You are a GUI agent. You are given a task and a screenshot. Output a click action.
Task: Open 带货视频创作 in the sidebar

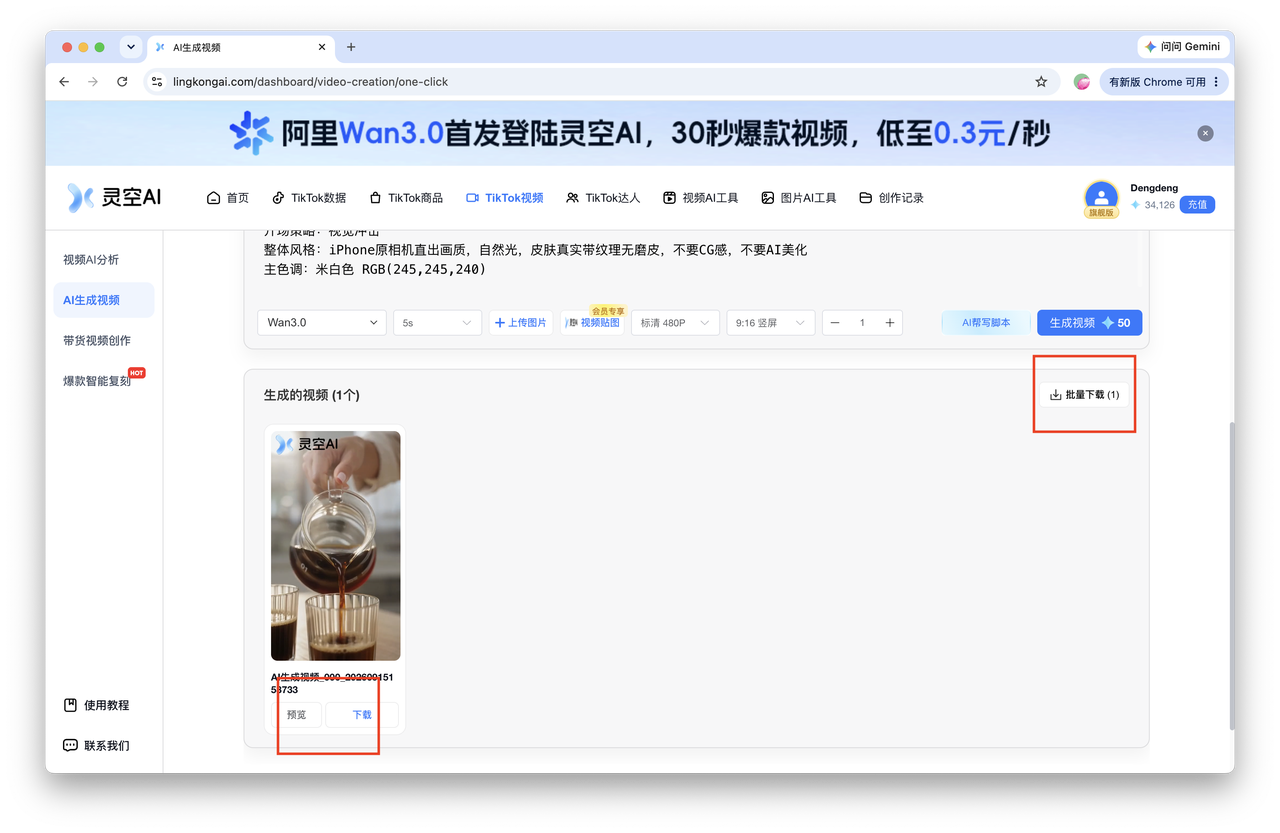(97, 340)
